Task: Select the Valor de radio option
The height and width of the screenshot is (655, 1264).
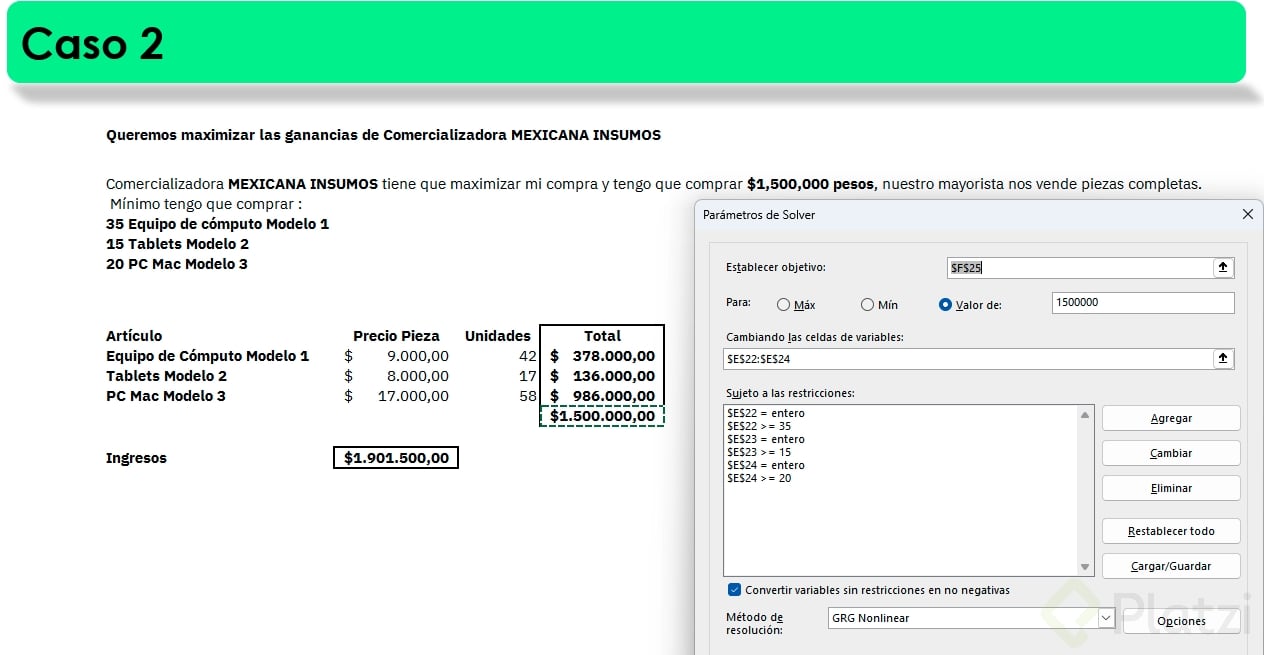Action: tap(970, 305)
